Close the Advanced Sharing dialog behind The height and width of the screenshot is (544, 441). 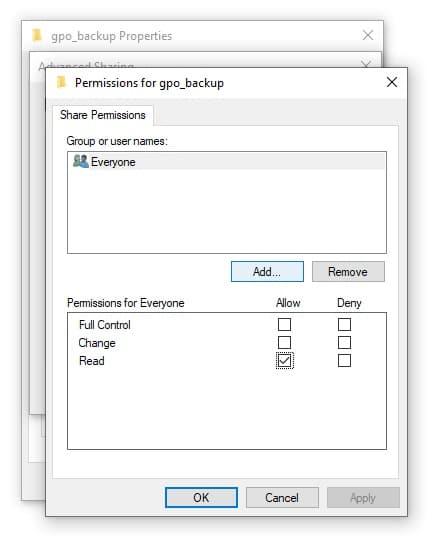click(366, 64)
